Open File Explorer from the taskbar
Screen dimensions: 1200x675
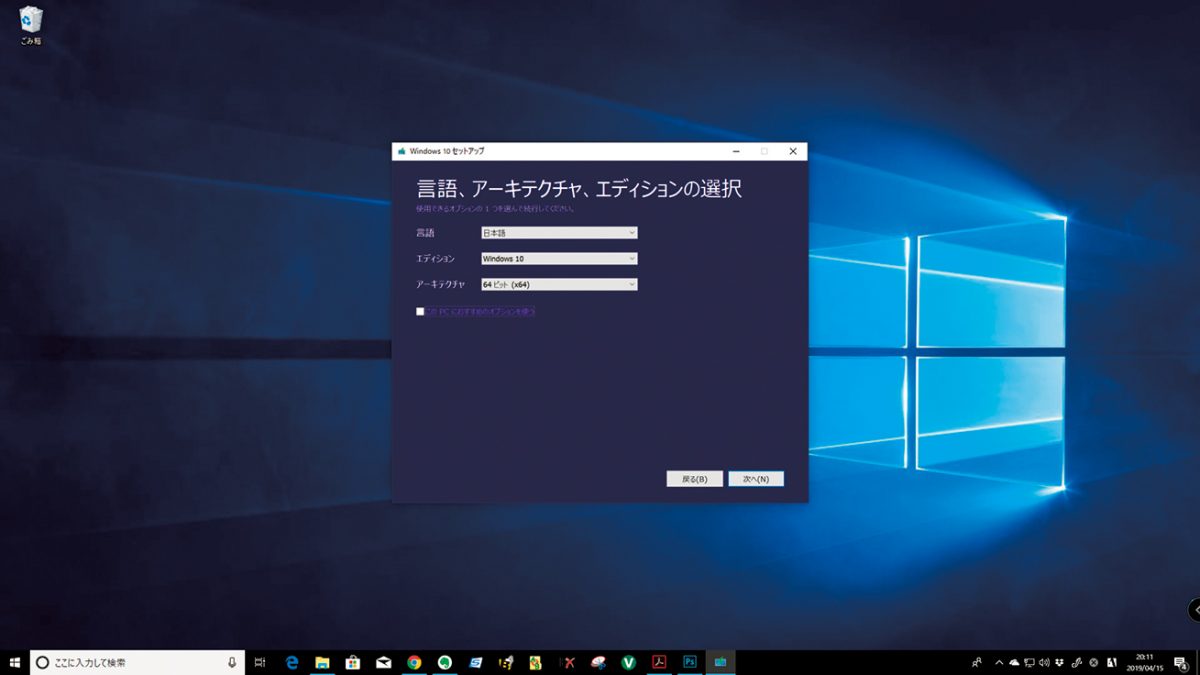click(x=323, y=662)
